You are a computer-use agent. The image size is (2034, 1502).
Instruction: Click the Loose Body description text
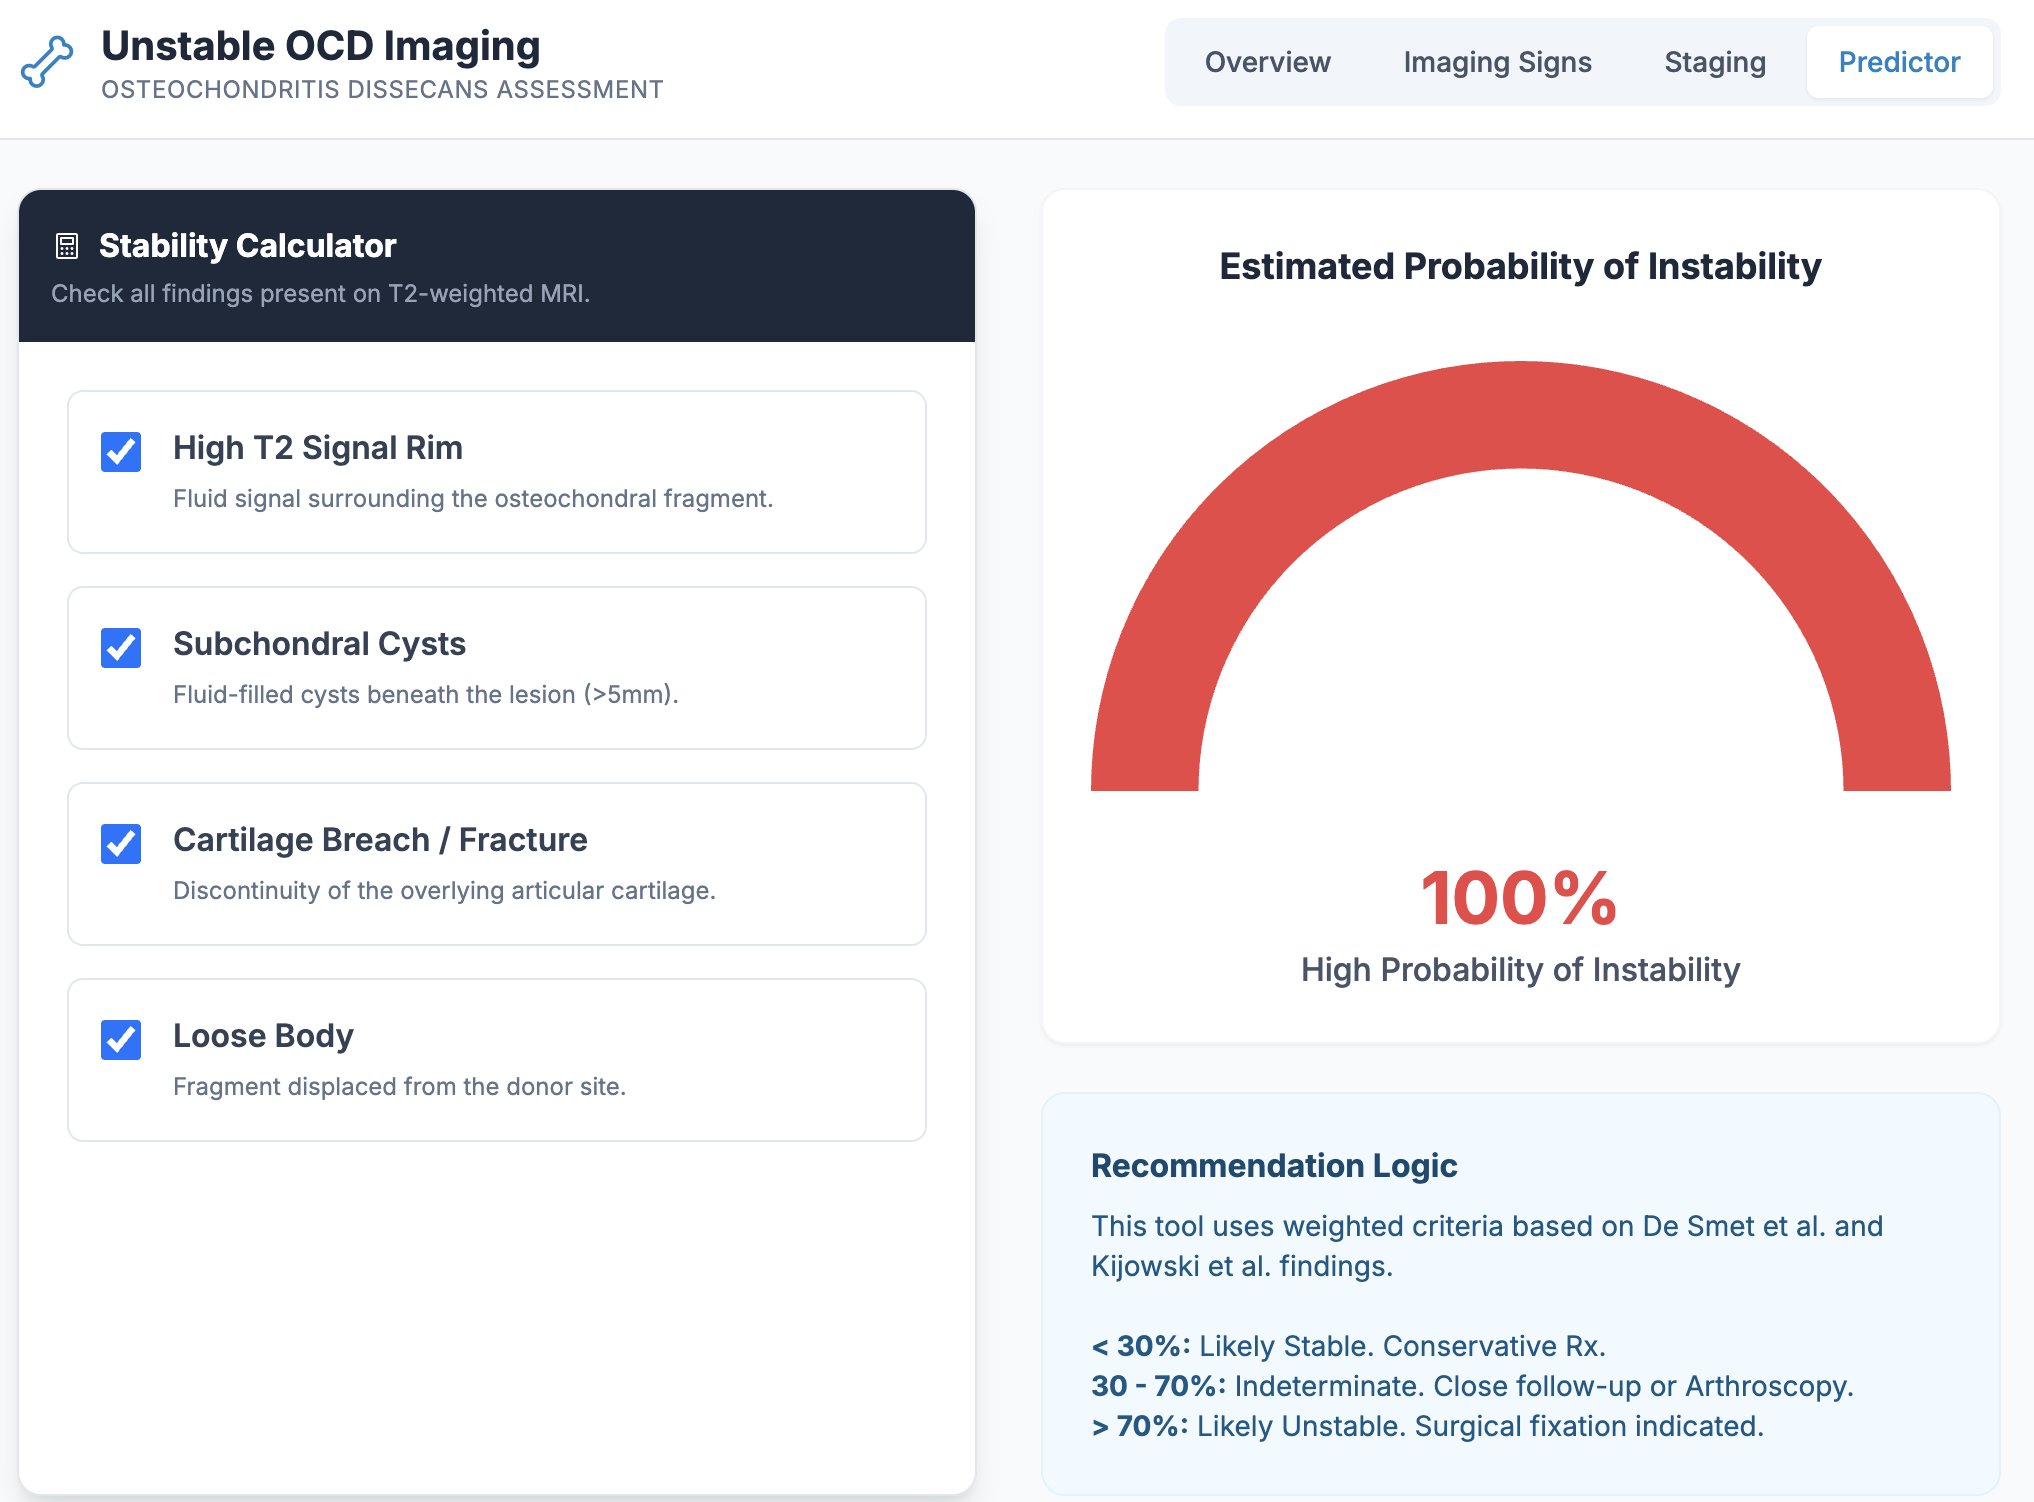tap(399, 1086)
